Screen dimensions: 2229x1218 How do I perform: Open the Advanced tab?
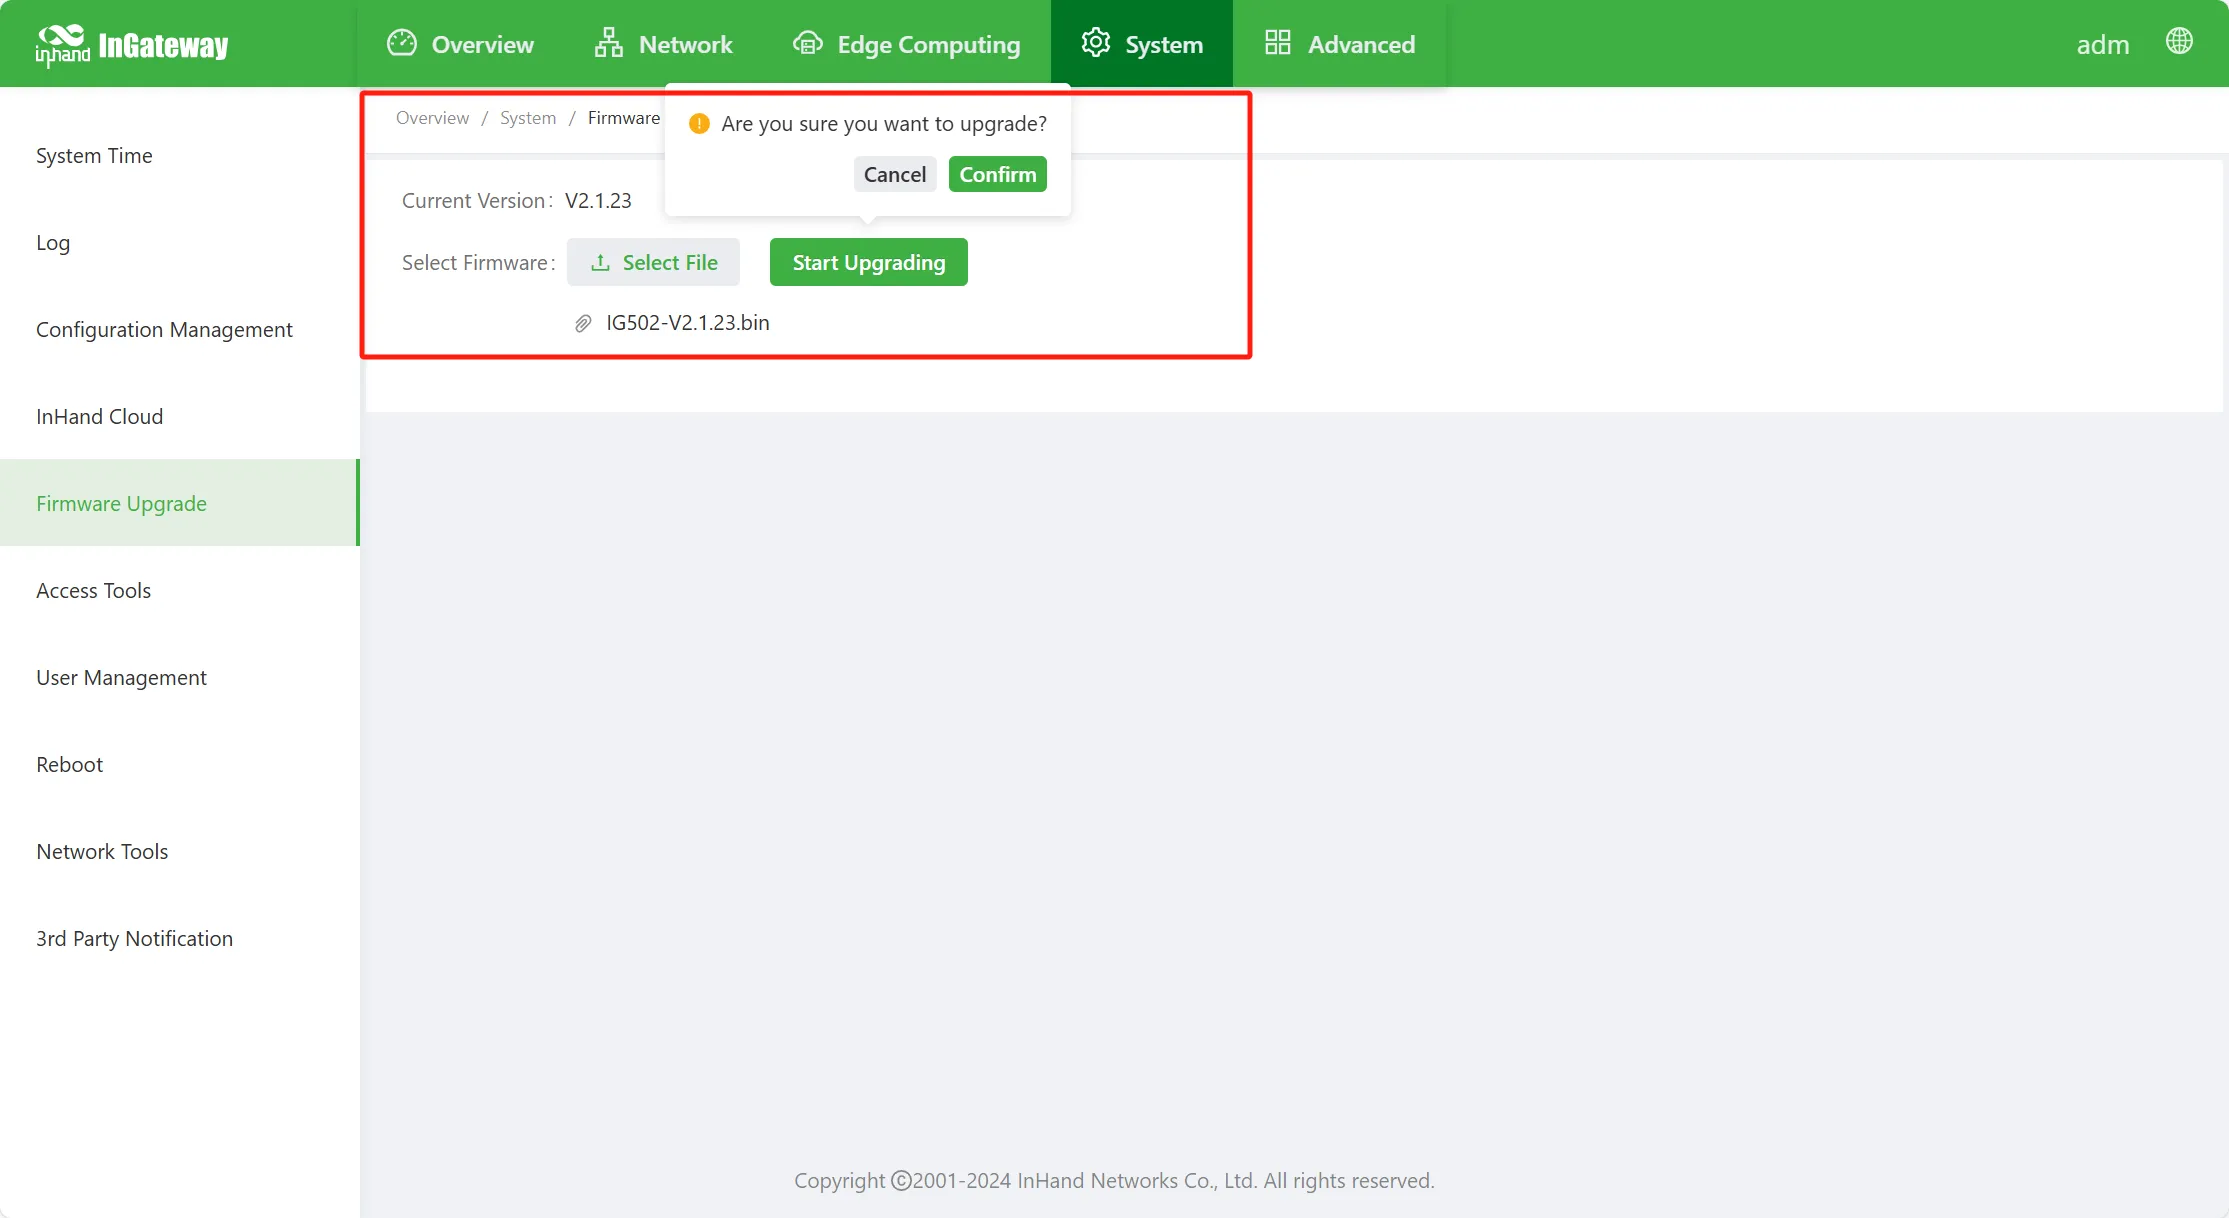click(x=1340, y=44)
